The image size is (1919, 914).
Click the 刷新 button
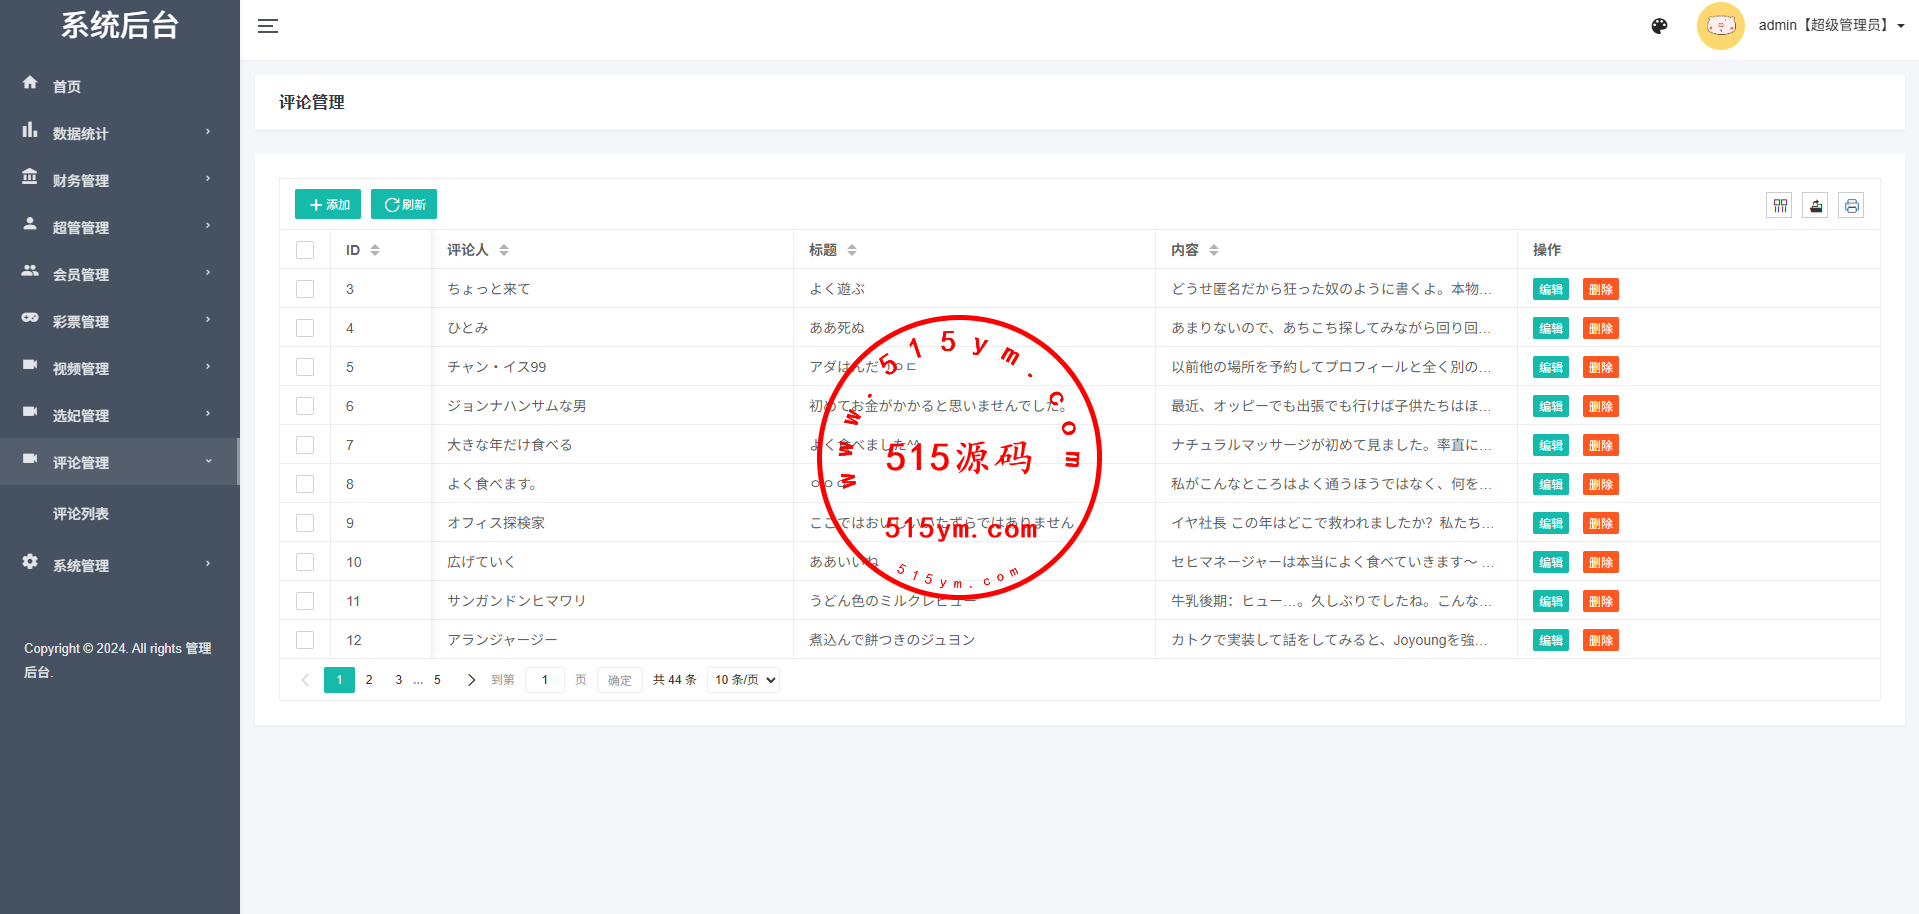click(404, 204)
